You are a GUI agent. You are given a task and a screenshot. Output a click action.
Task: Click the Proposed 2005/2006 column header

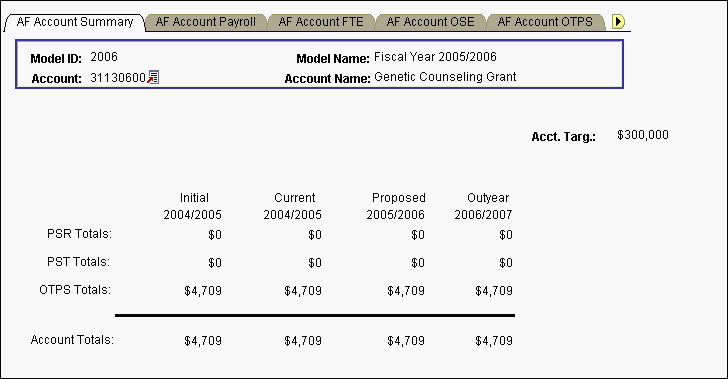pos(396,206)
